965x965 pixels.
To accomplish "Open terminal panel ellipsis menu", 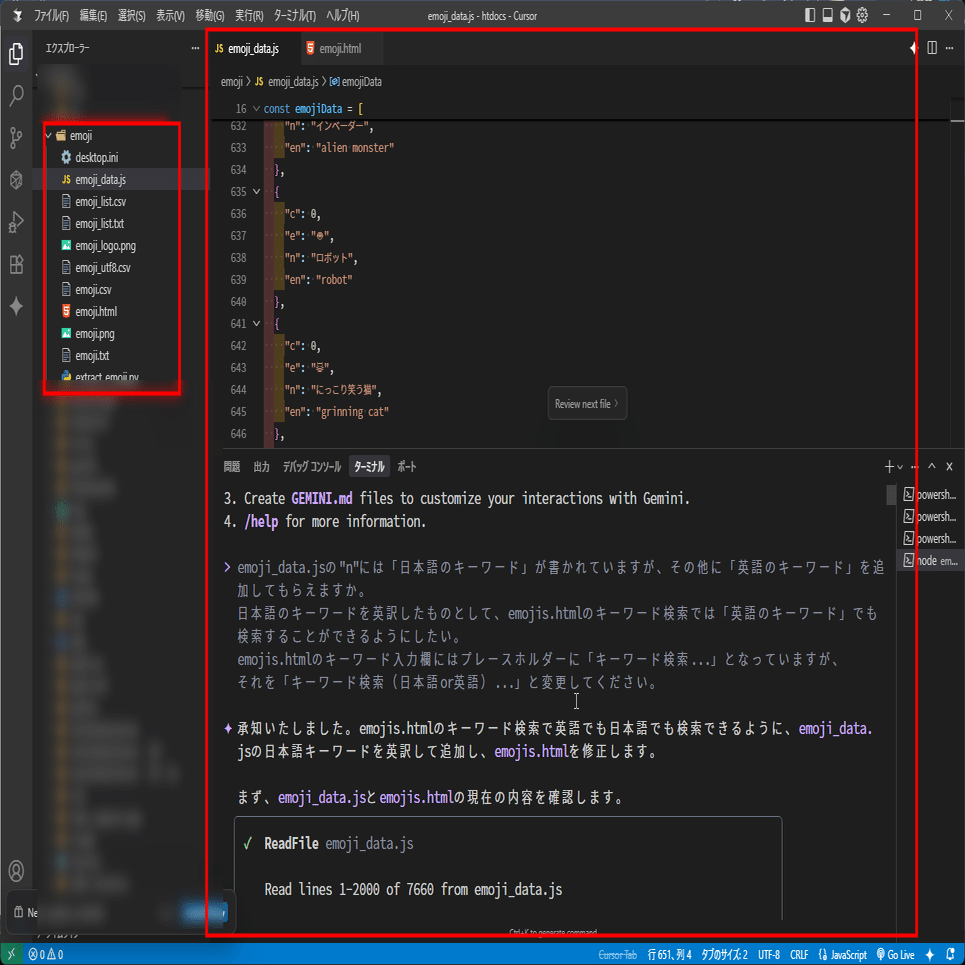I will (915, 466).
